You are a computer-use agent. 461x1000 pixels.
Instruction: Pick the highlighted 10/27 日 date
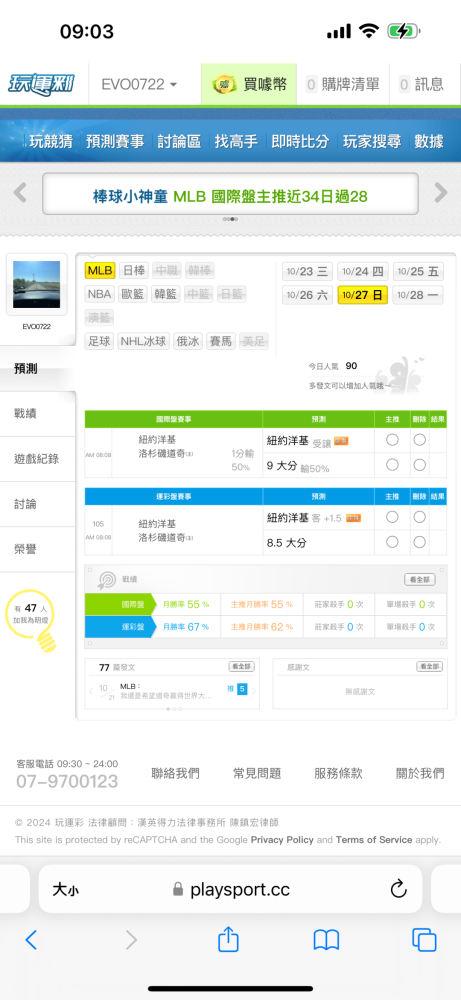coord(362,295)
